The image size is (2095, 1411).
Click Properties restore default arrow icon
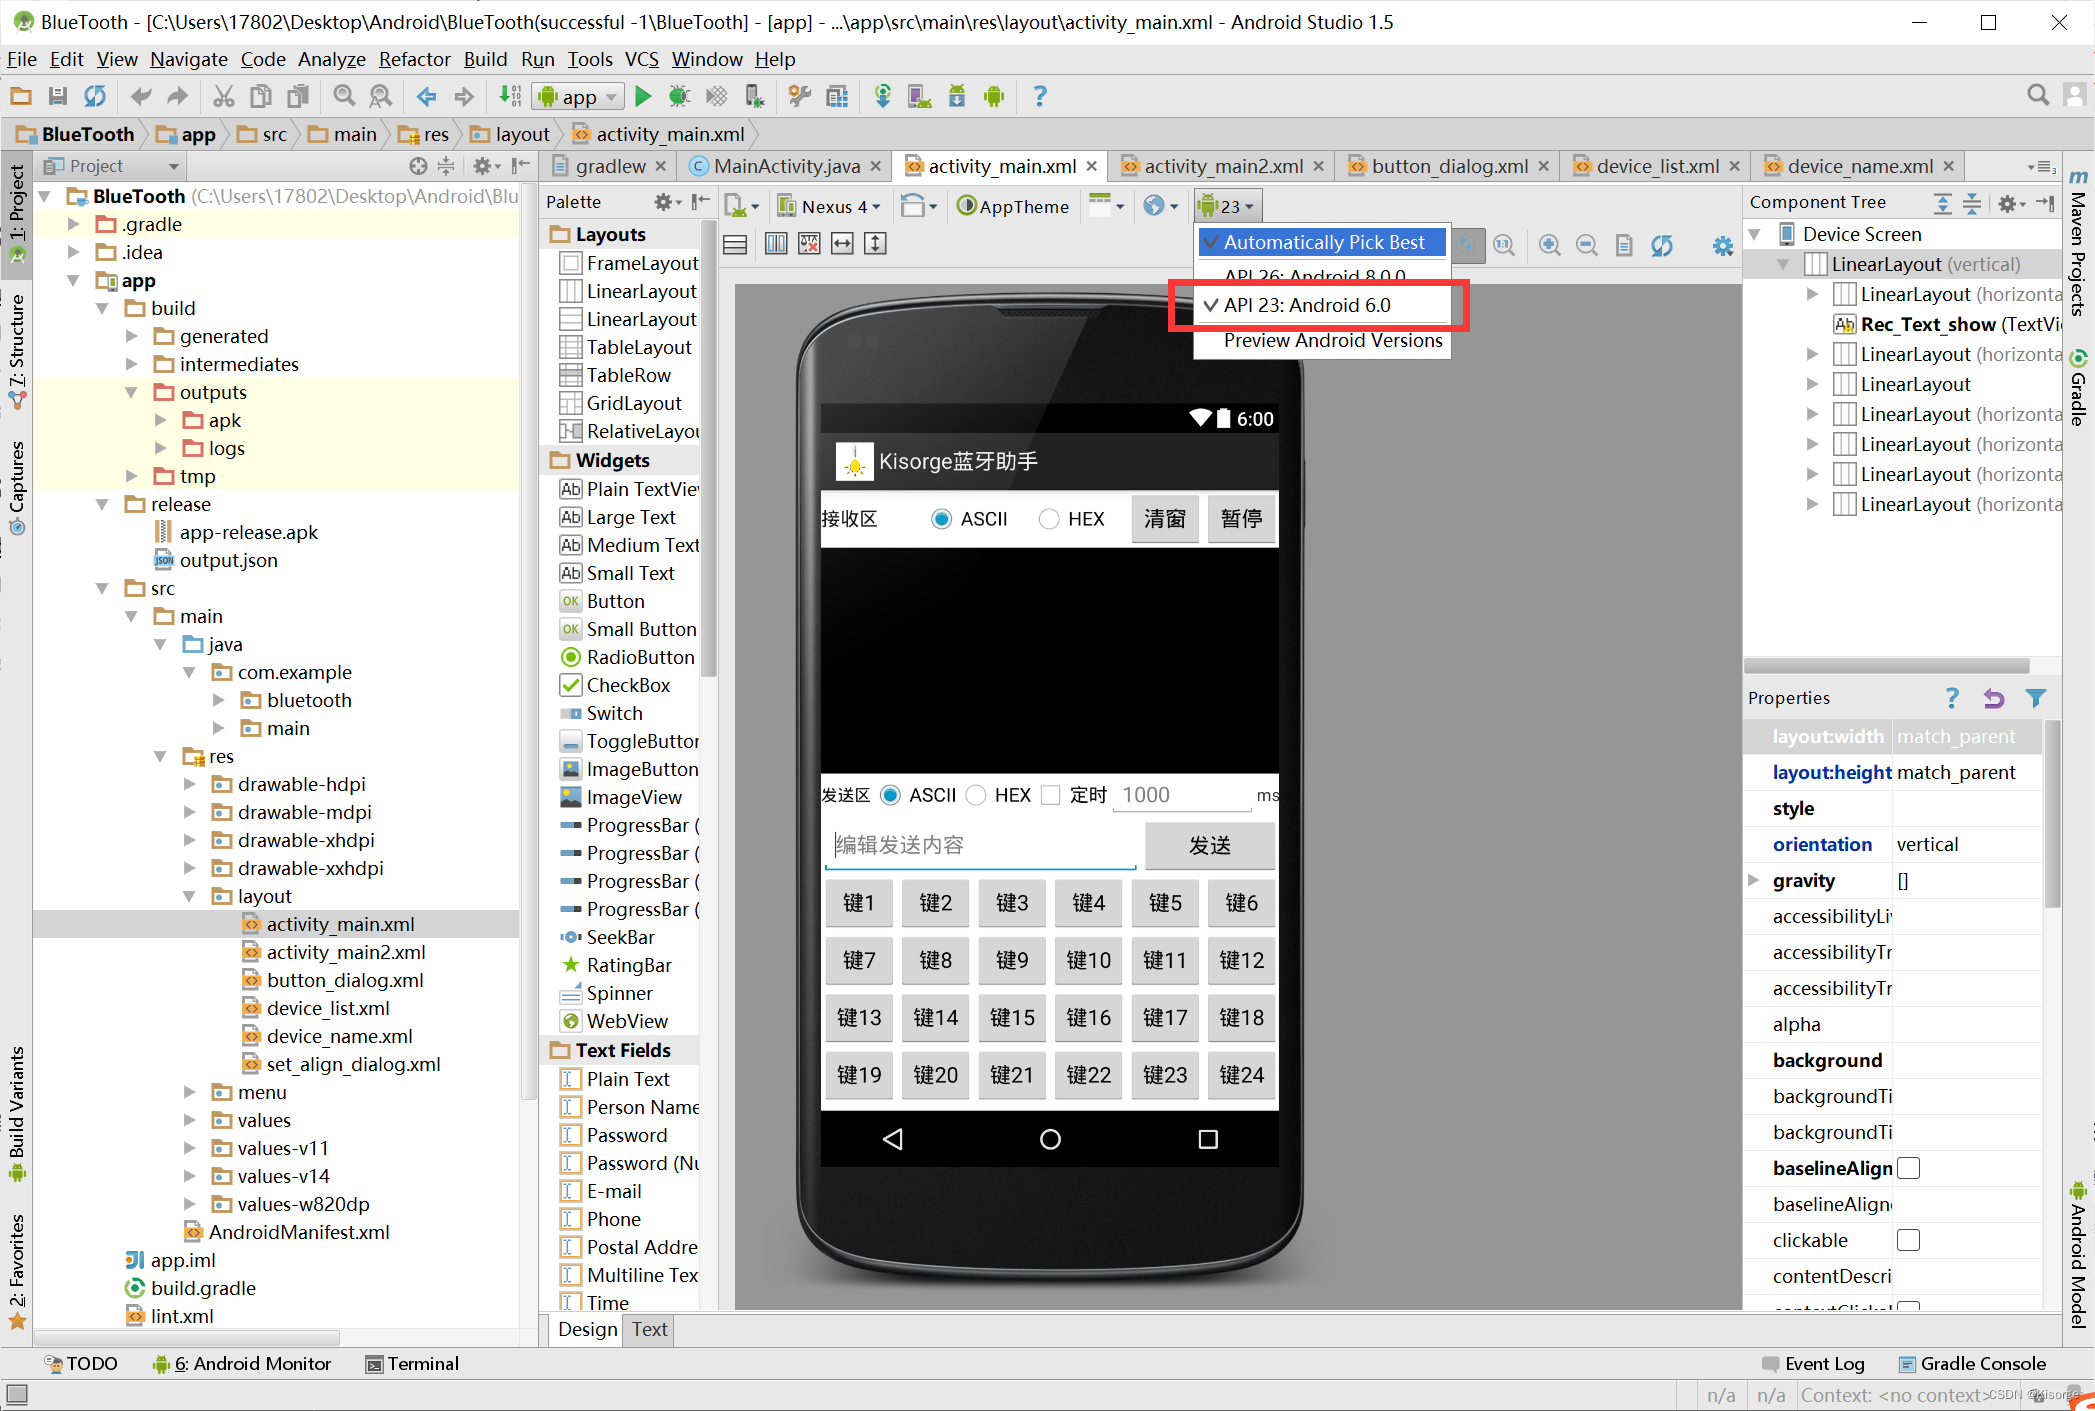tap(1994, 698)
